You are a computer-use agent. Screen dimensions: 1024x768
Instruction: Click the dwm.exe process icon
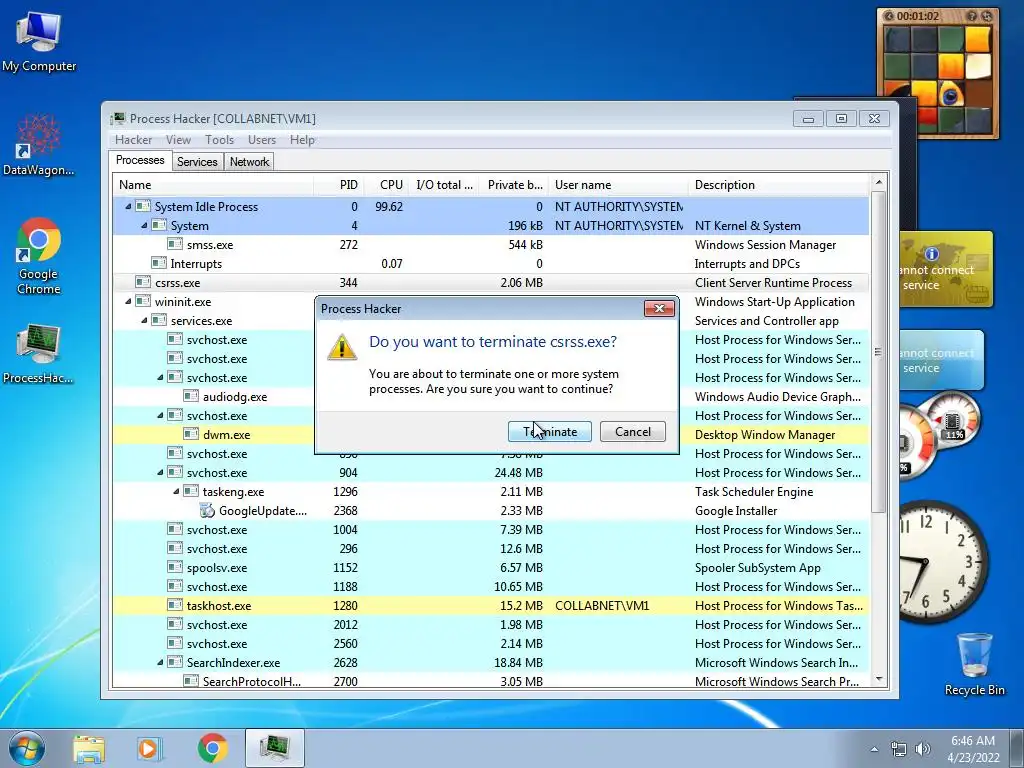pos(191,434)
